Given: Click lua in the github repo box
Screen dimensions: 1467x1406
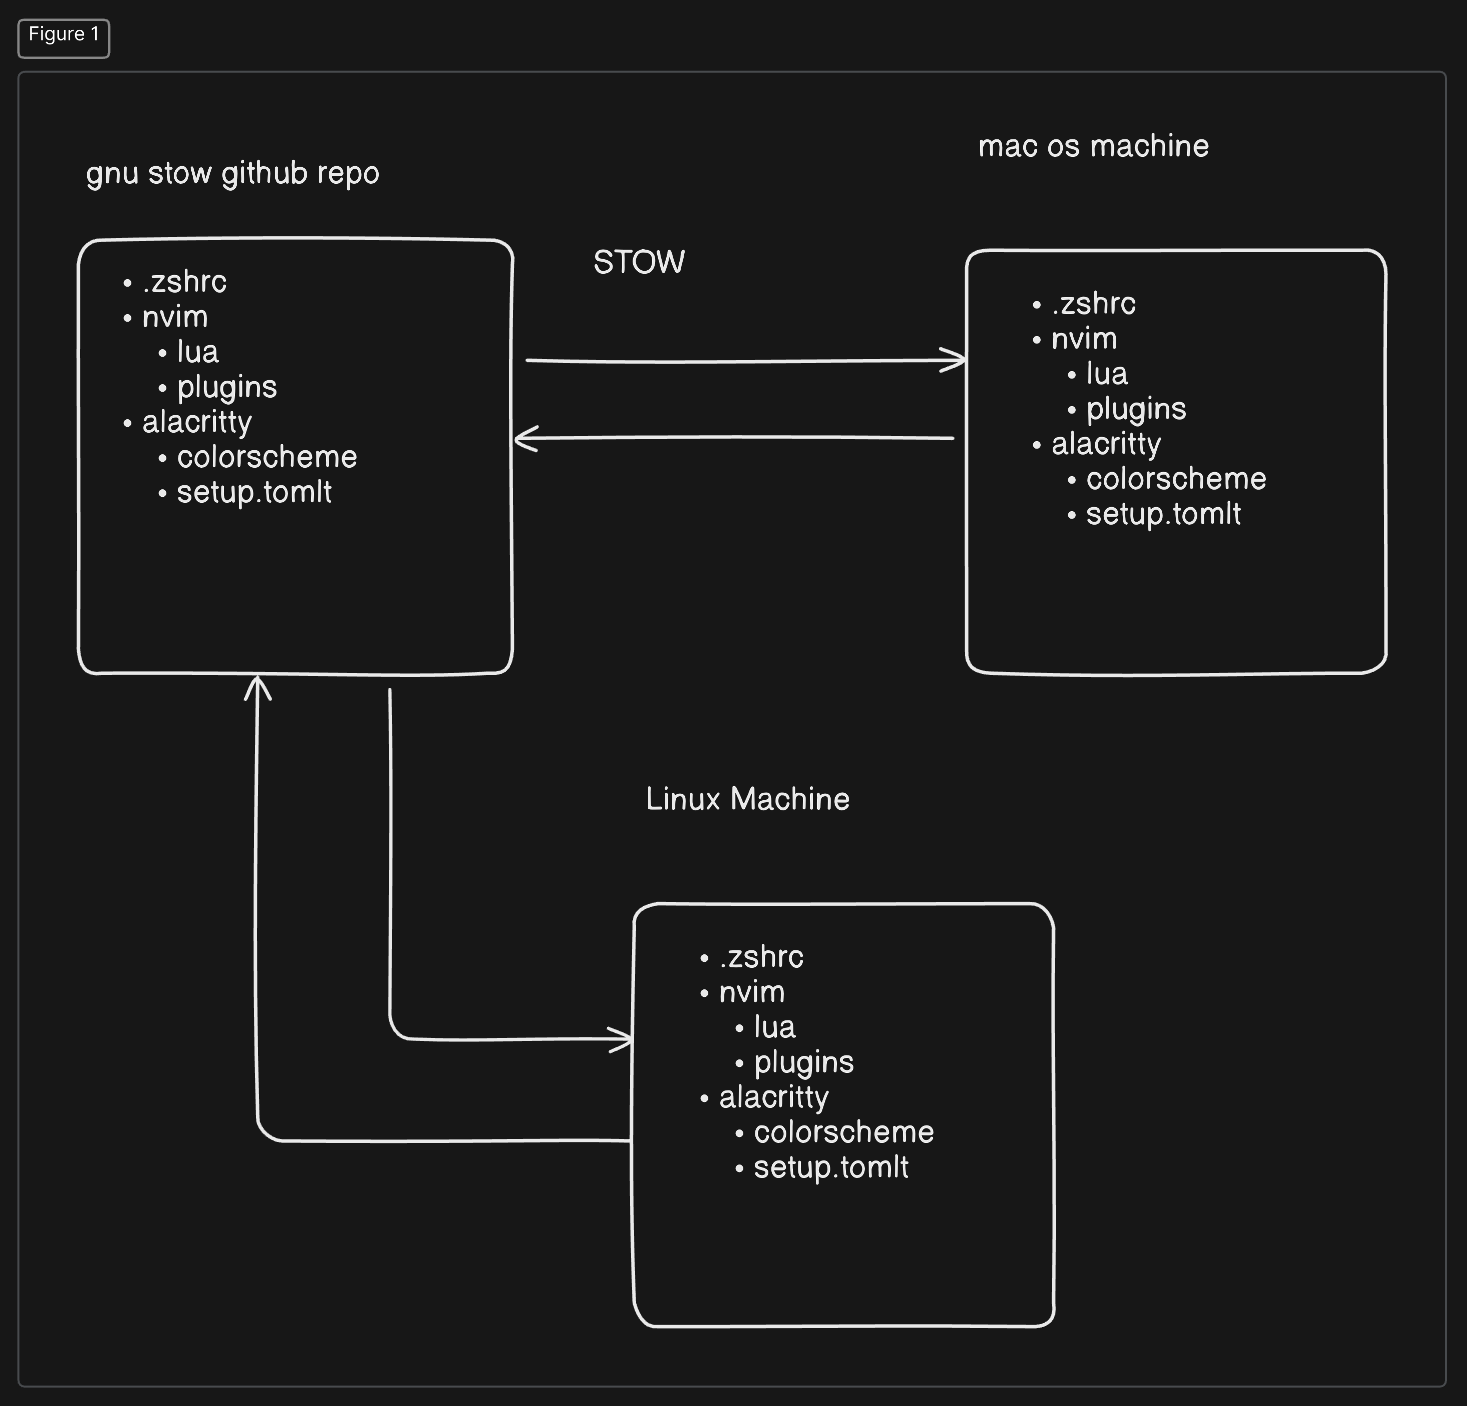Looking at the screenshot, I should [198, 352].
